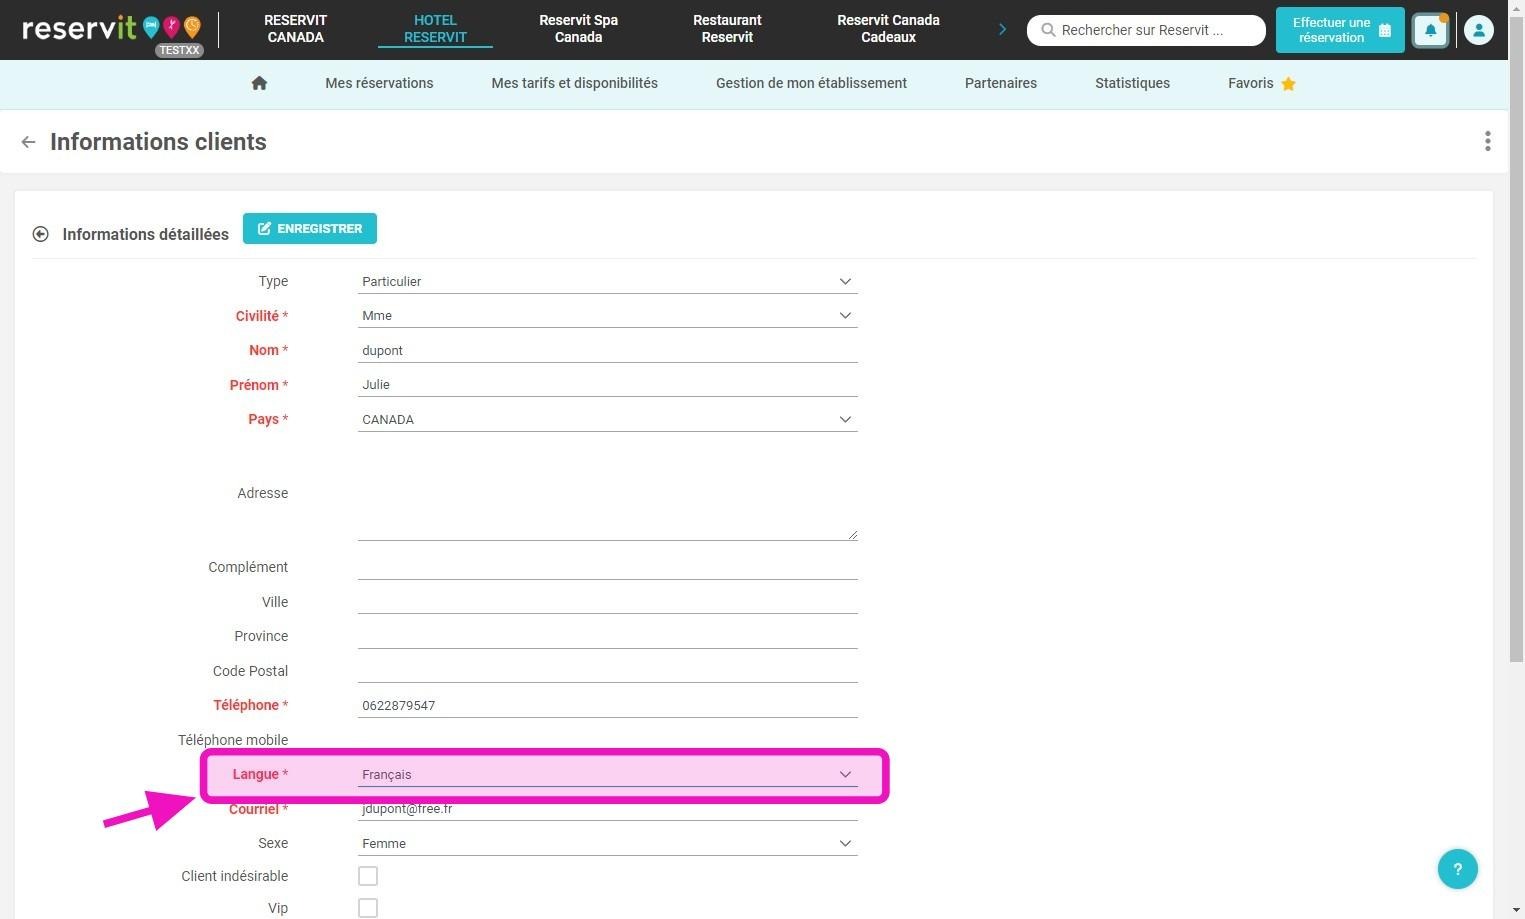Click the Reservit logo
The height and width of the screenshot is (919, 1525).
(111, 27)
